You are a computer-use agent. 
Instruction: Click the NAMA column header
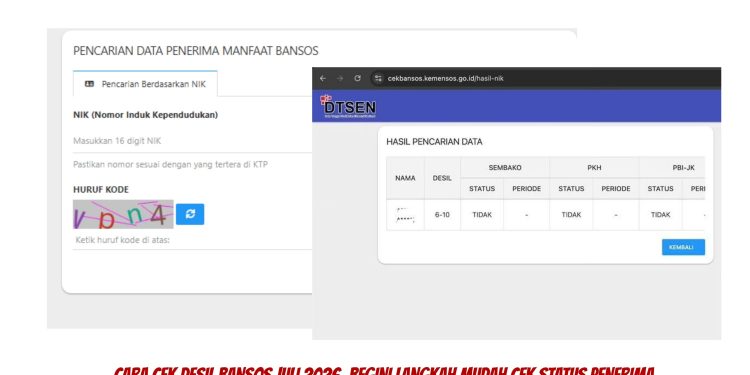coord(405,178)
